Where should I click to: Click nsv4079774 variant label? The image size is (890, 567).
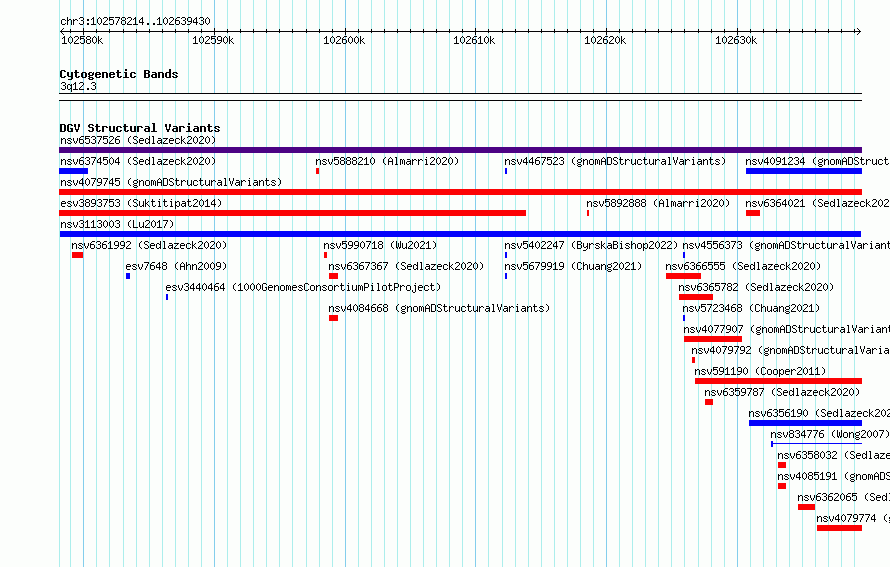[x=853, y=518]
